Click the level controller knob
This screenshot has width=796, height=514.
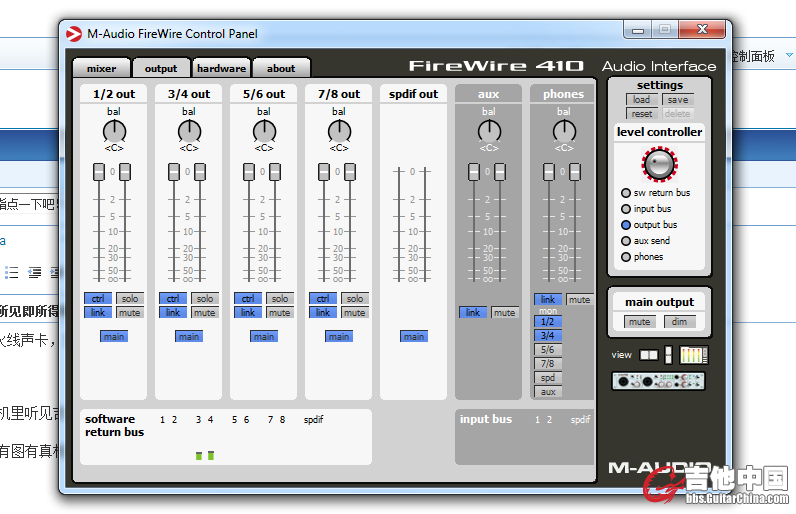pyautogui.click(x=659, y=163)
